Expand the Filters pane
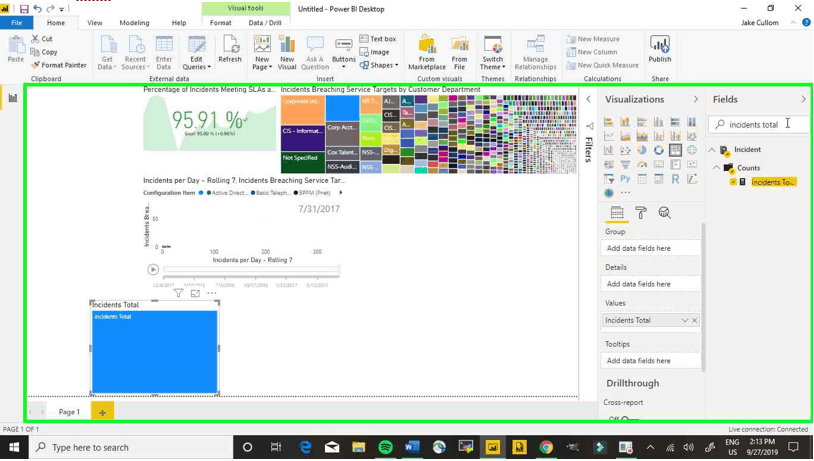Viewport: 814px width, 461px height. pyautogui.click(x=588, y=99)
